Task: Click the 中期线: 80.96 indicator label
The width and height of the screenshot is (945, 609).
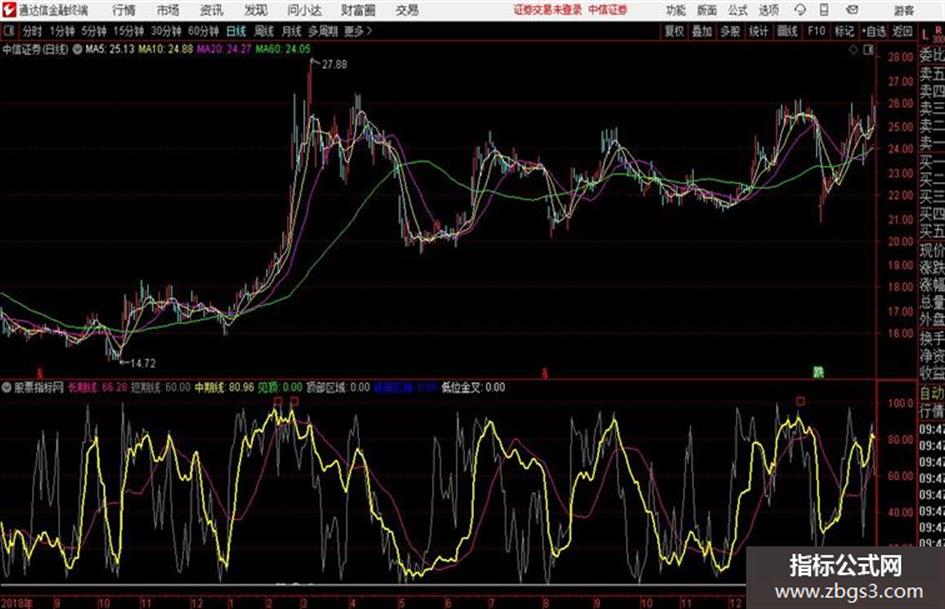Action: (224, 388)
